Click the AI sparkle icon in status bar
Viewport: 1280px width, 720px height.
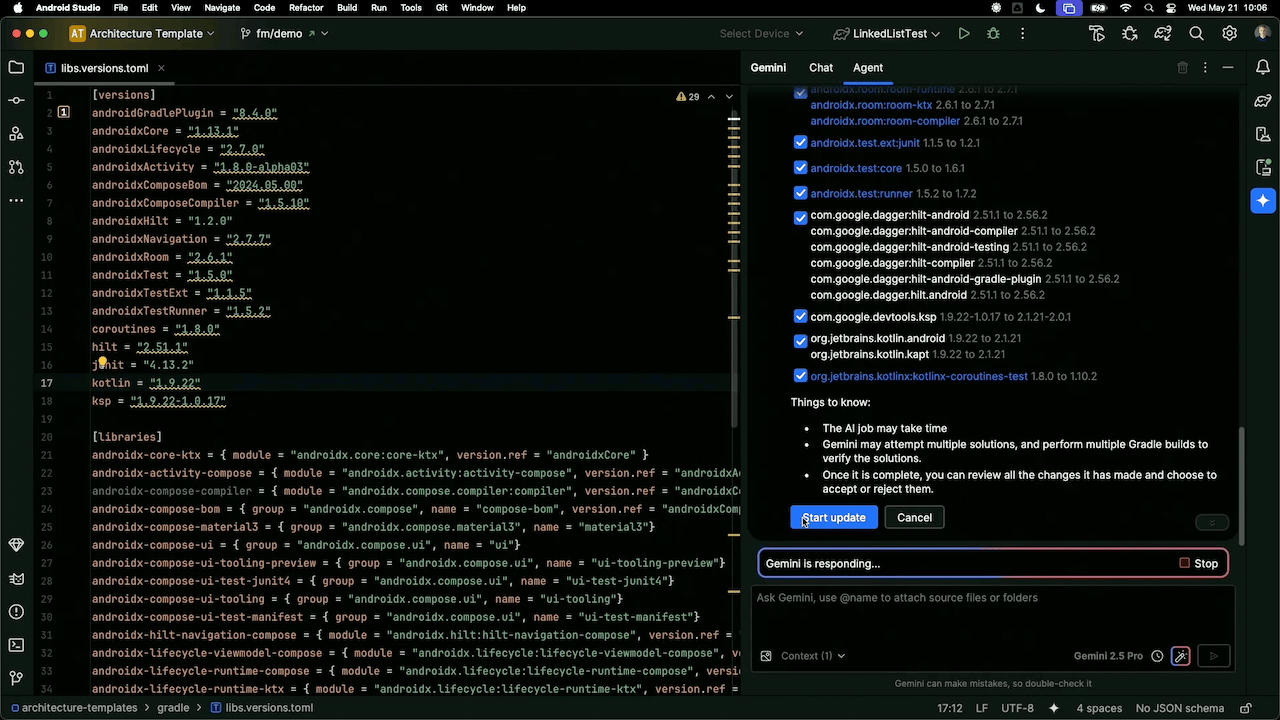tap(1053, 708)
